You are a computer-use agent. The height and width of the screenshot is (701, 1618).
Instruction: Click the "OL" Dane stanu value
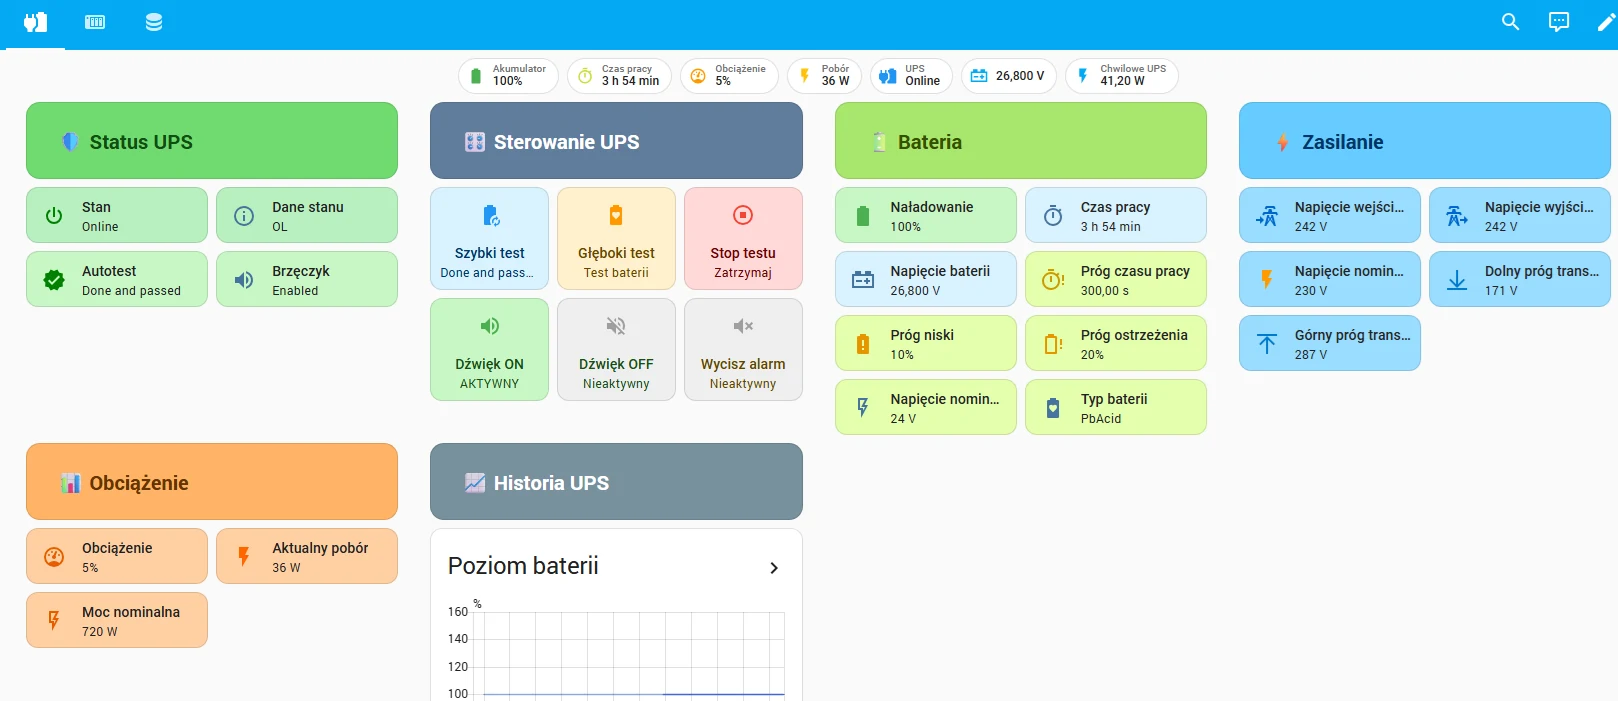280,227
